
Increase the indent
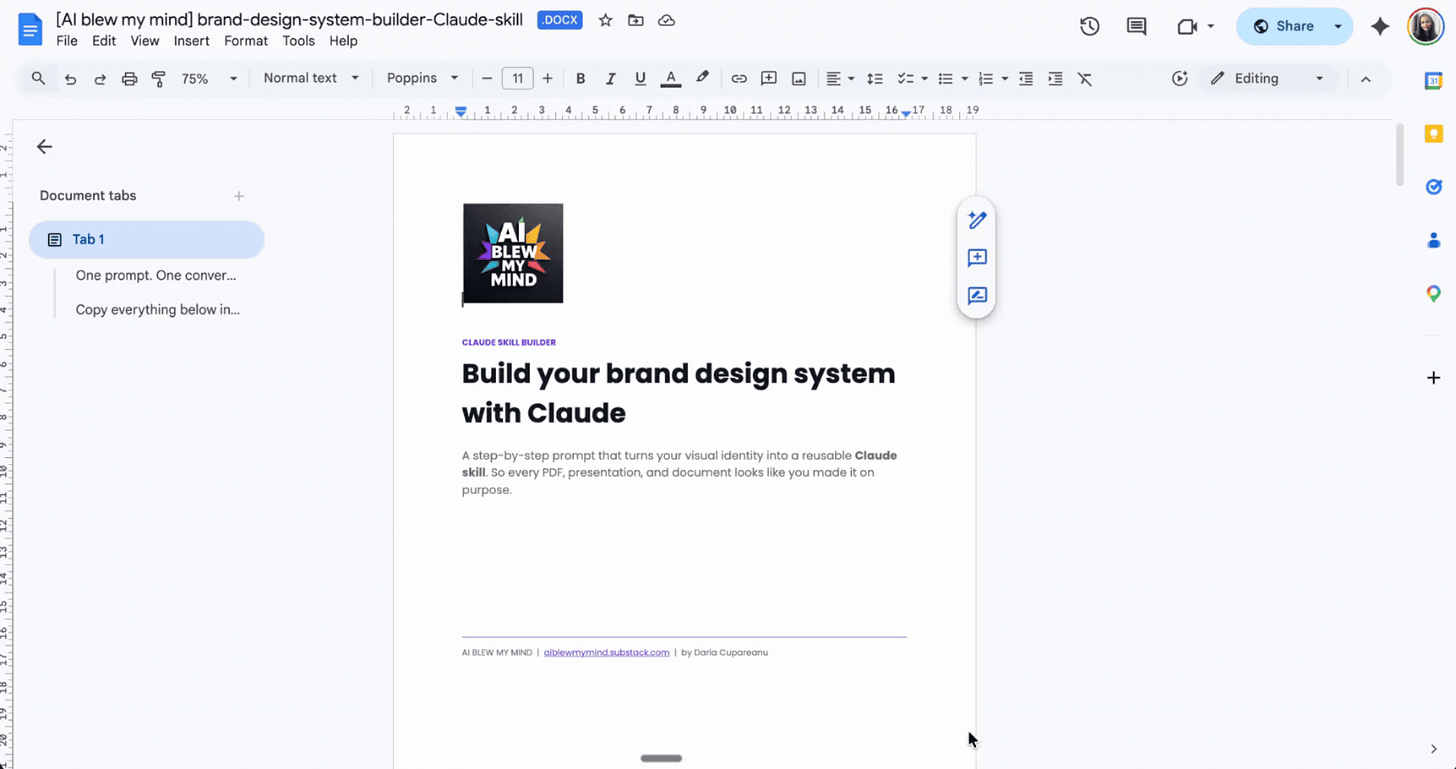1055,78
